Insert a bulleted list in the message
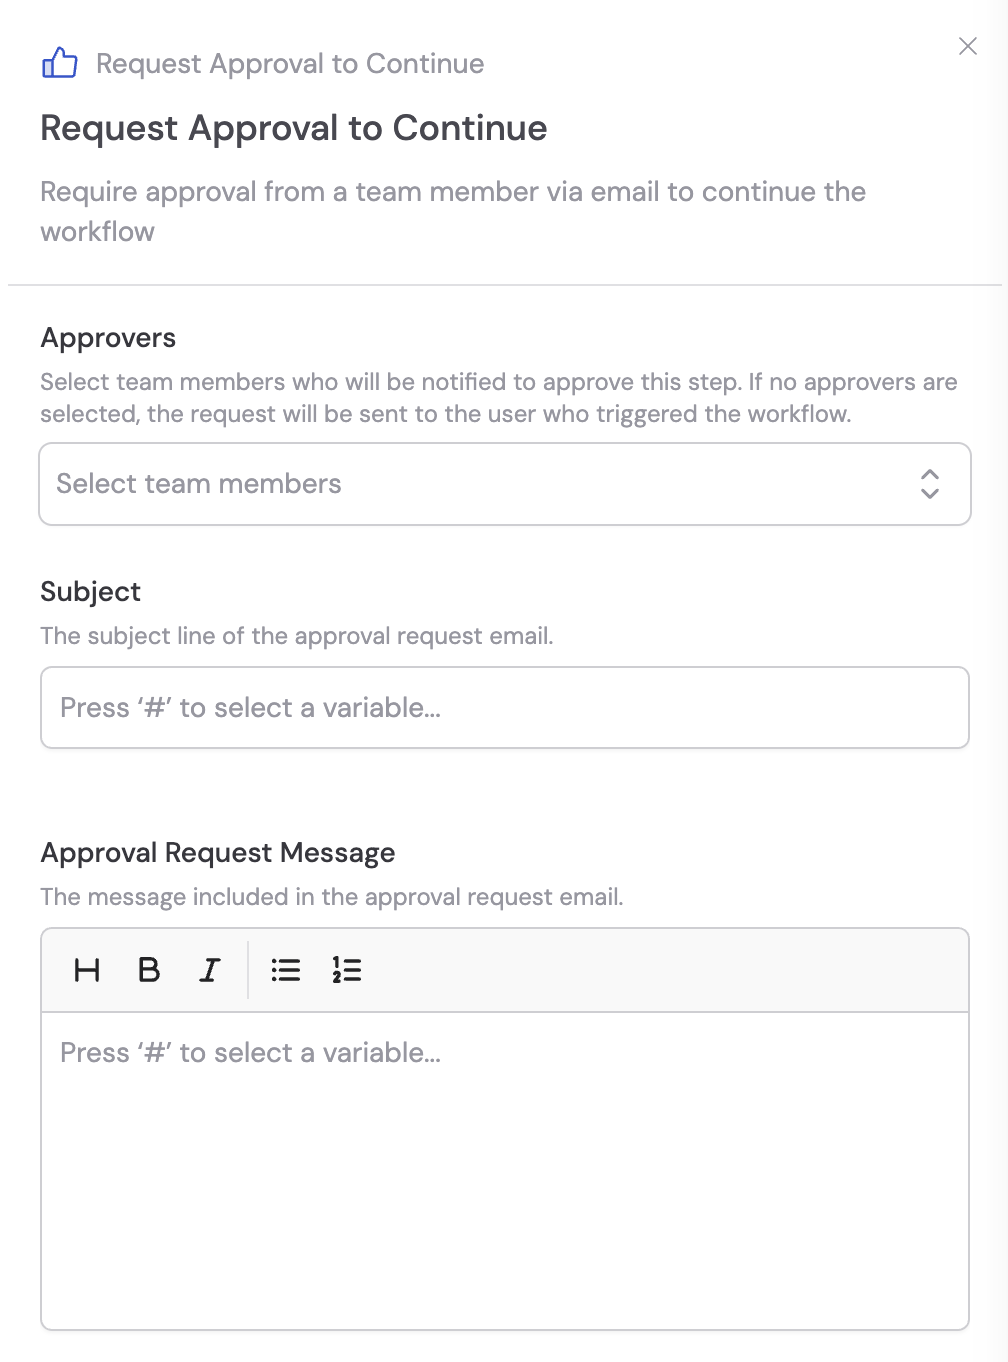This screenshot has width=1008, height=1362. pos(286,969)
